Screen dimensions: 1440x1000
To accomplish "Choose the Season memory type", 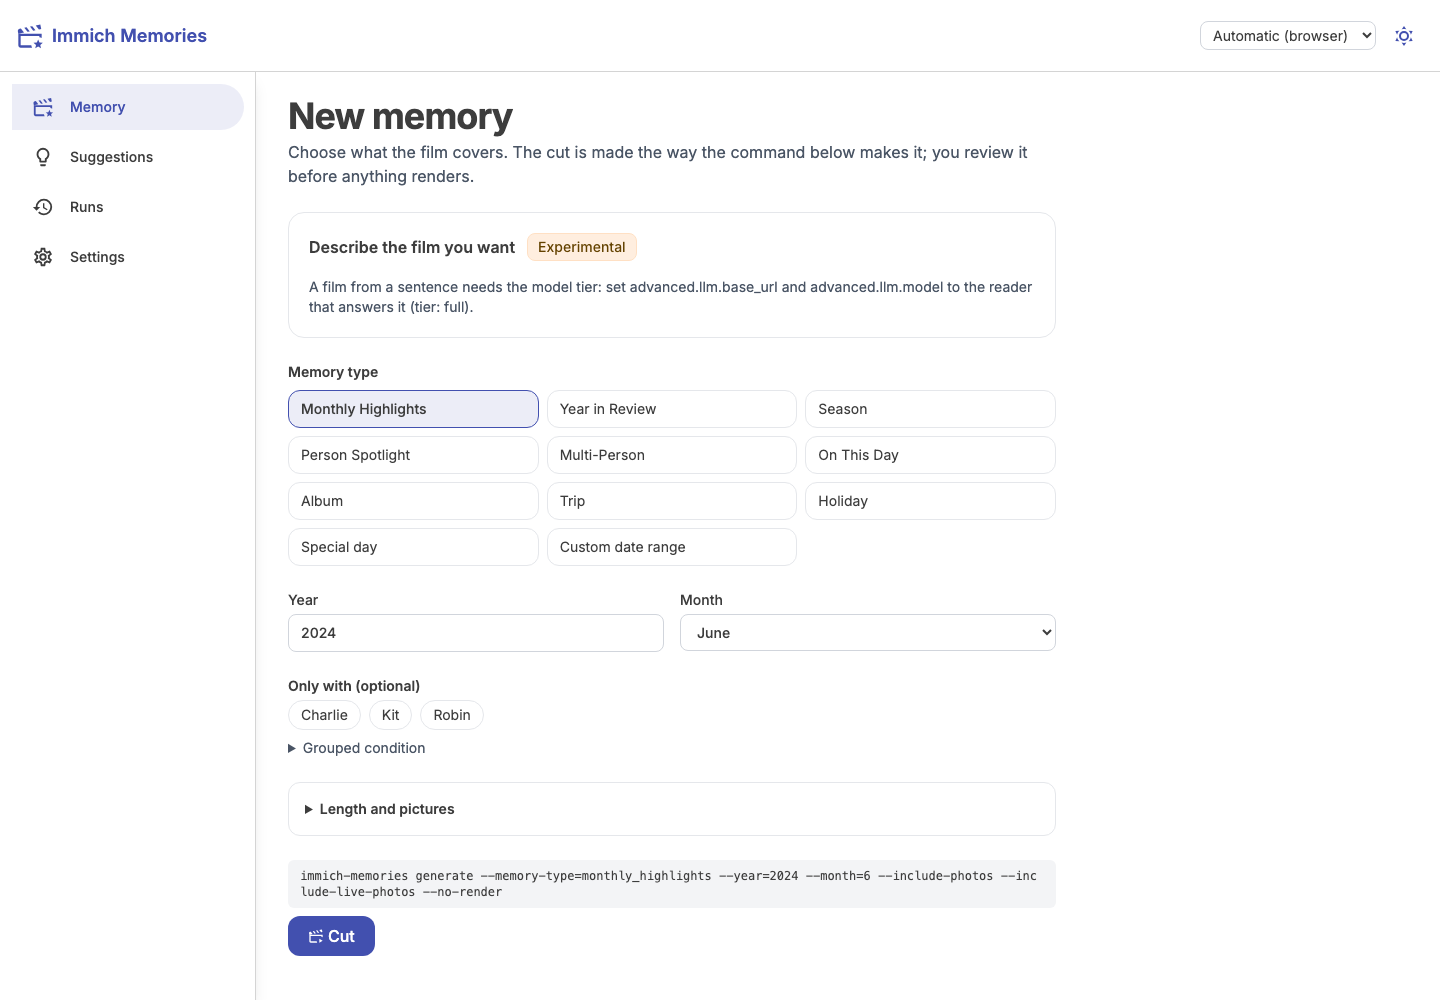I will click(930, 409).
